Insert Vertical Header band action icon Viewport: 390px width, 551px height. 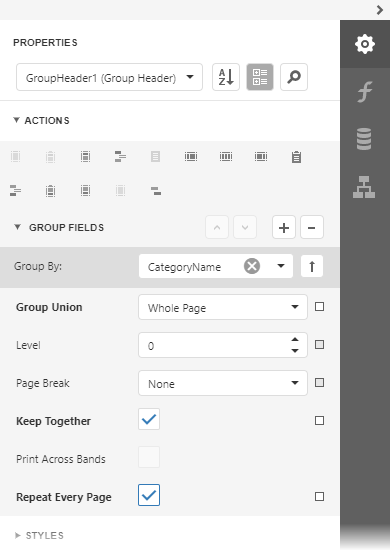191,156
